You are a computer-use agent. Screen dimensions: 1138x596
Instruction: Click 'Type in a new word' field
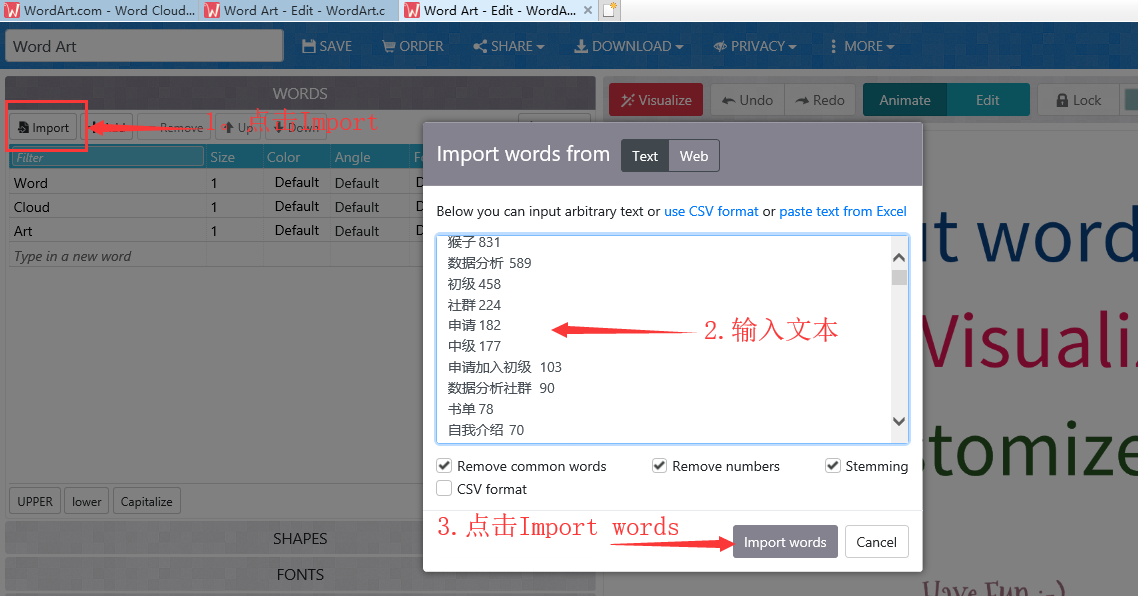[107, 256]
